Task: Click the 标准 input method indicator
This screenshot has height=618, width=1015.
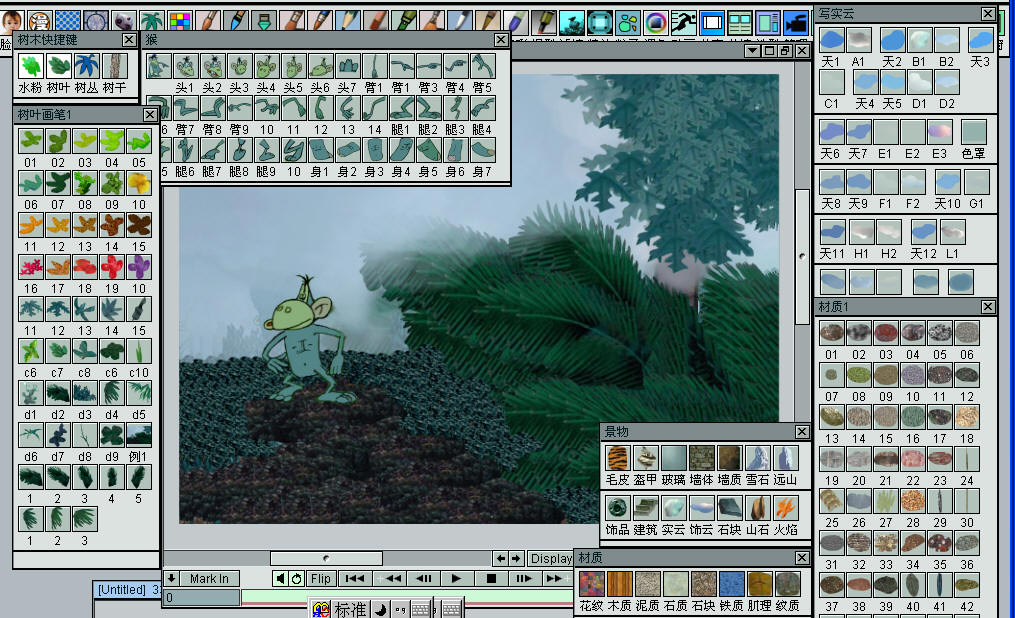Action: click(350, 609)
